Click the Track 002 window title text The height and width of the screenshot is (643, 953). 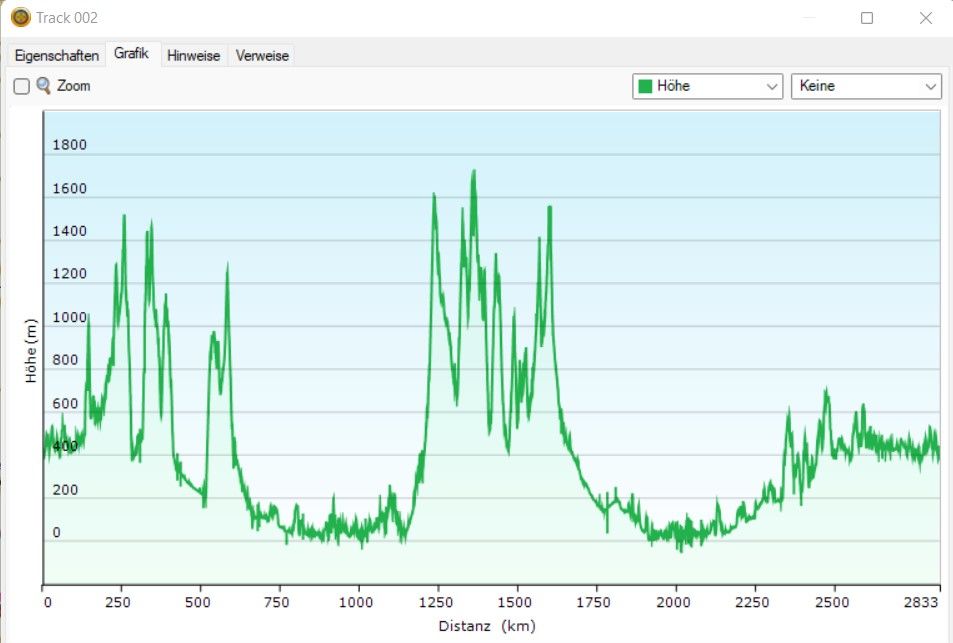[67, 18]
